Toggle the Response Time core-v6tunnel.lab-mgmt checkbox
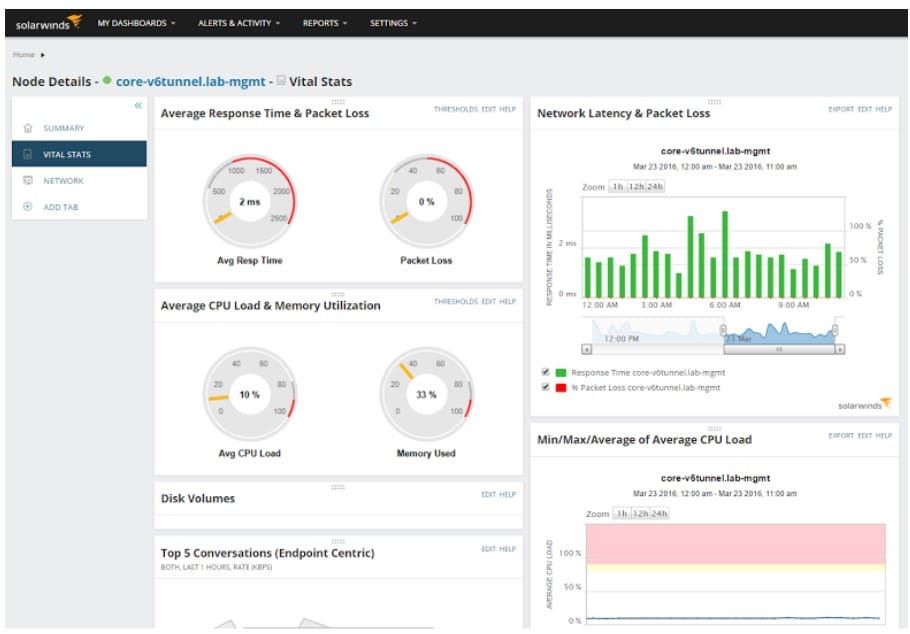Screen dimensions: 910x634 (x=546, y=372)
